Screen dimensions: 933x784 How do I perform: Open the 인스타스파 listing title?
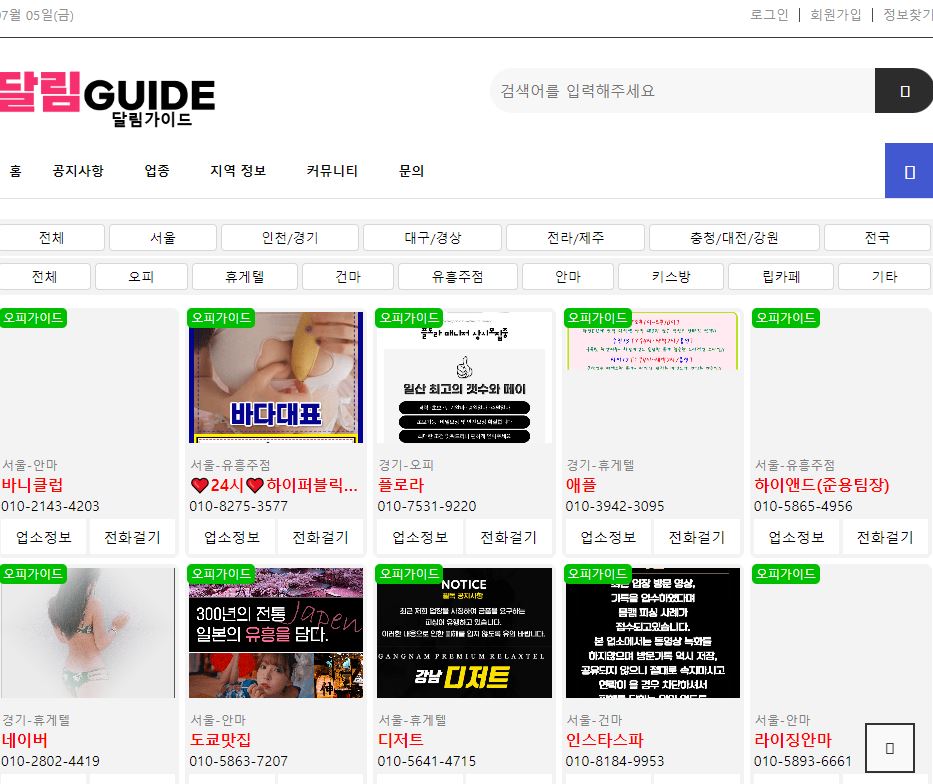(605, 740)
